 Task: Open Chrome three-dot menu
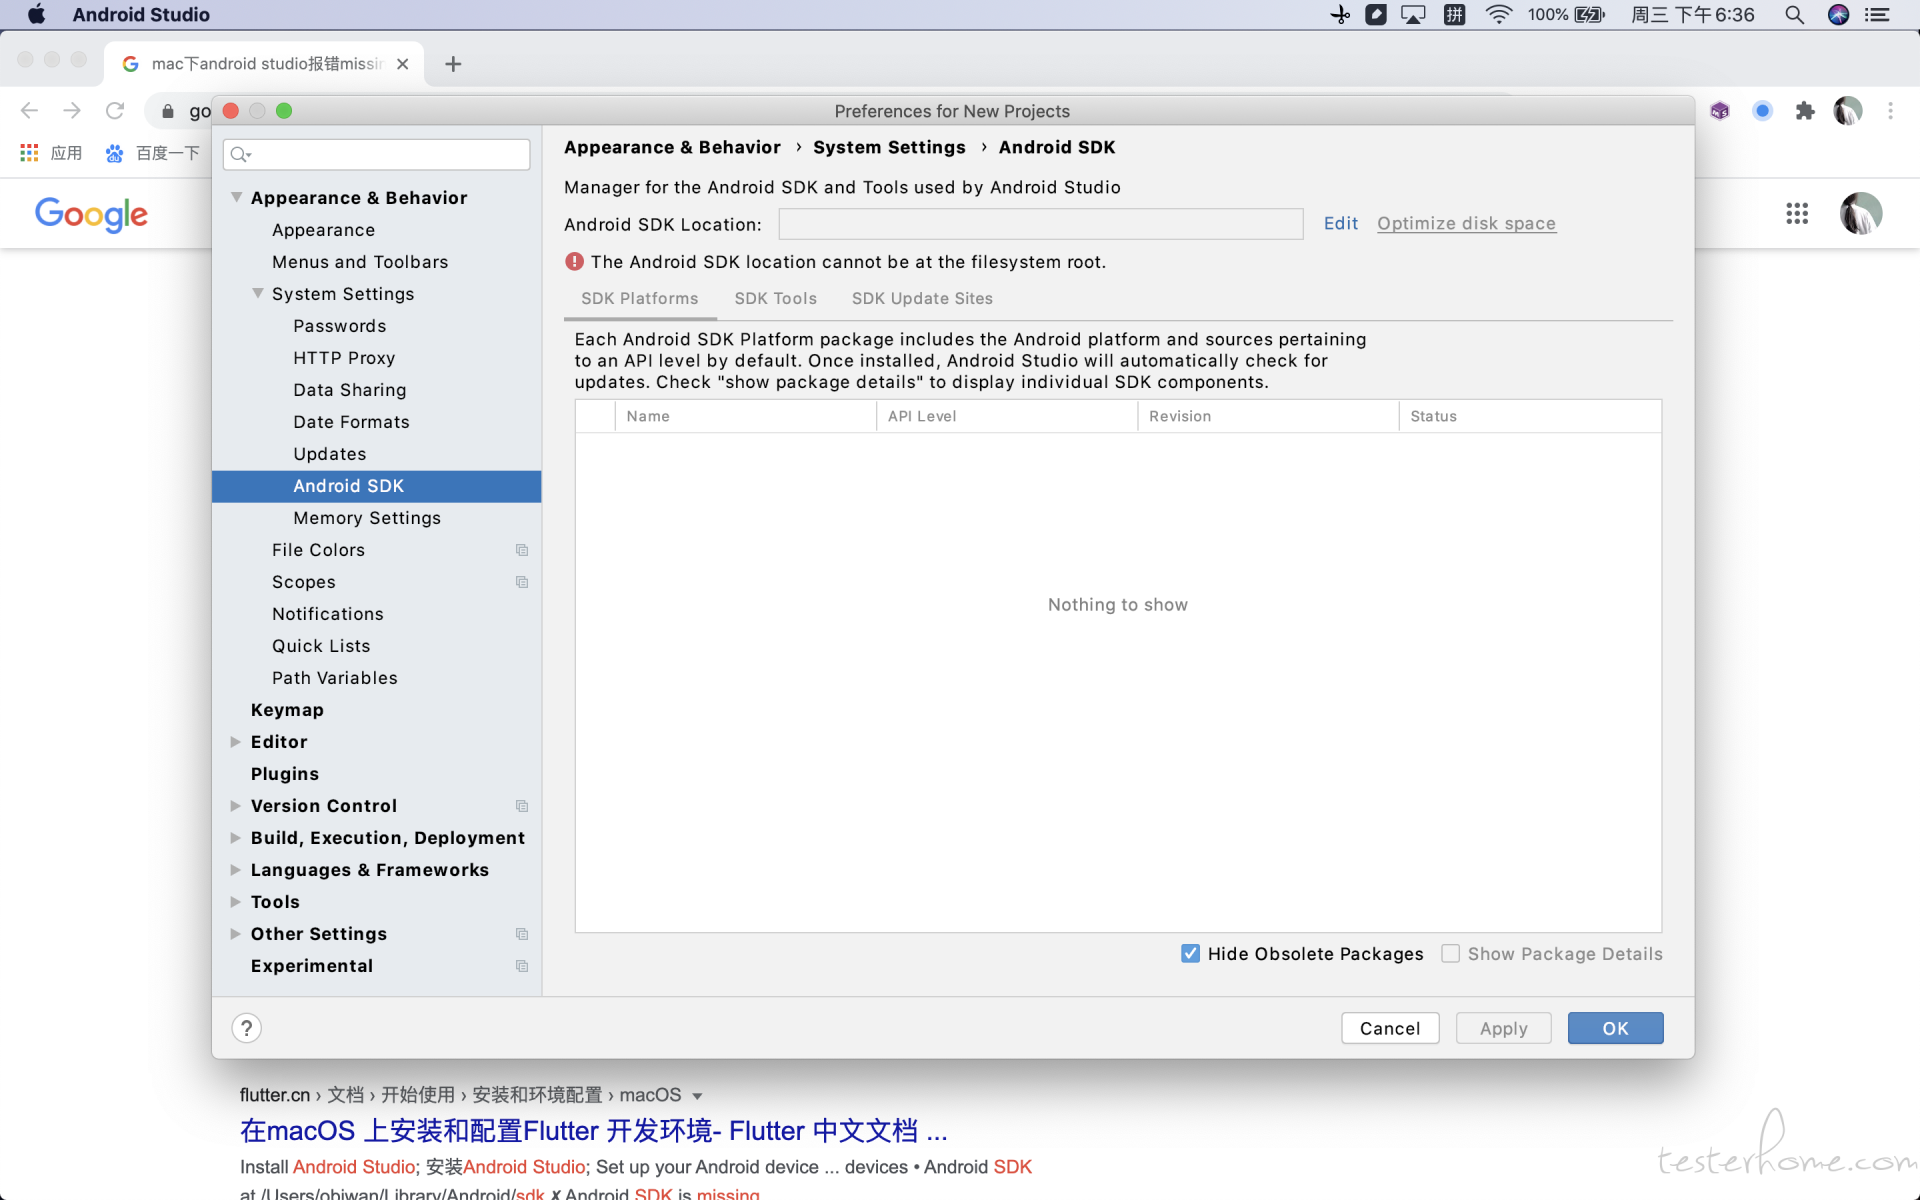coord(1890,111)
